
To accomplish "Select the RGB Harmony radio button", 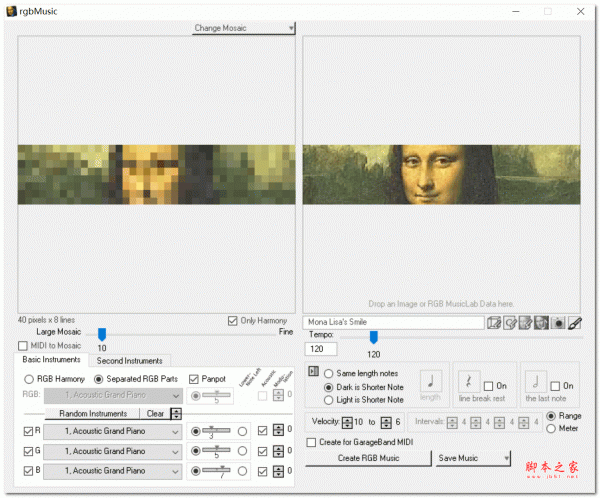I will (29, 379).
